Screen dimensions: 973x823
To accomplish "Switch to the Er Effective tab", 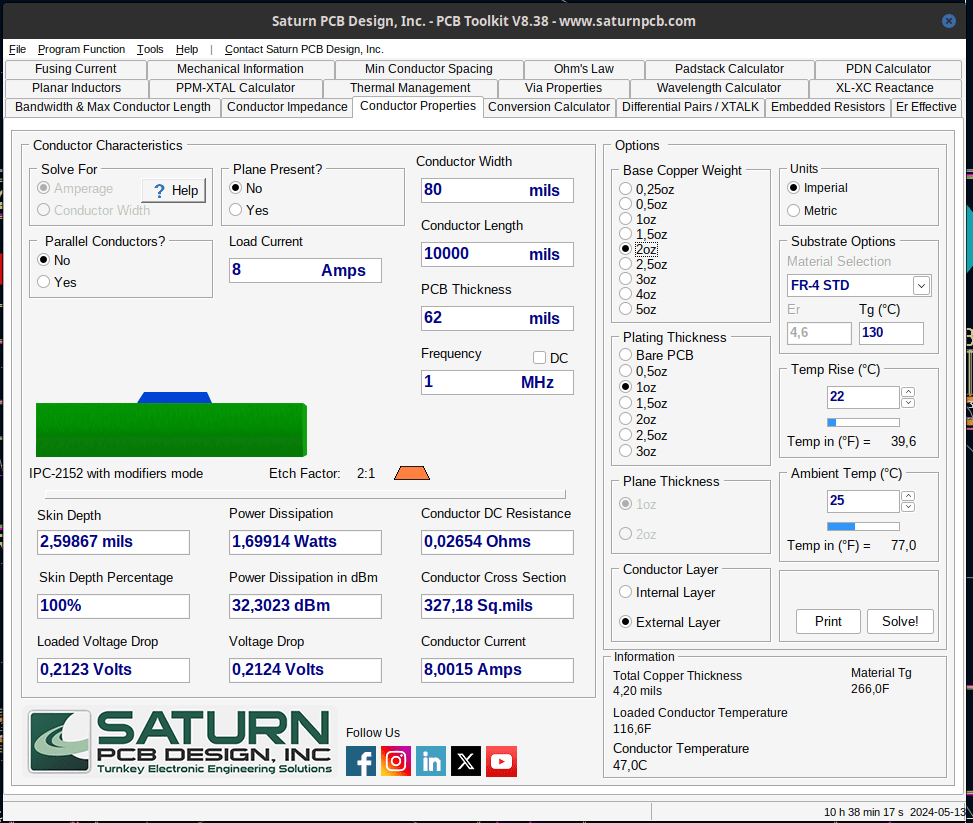I will [926, 107].
